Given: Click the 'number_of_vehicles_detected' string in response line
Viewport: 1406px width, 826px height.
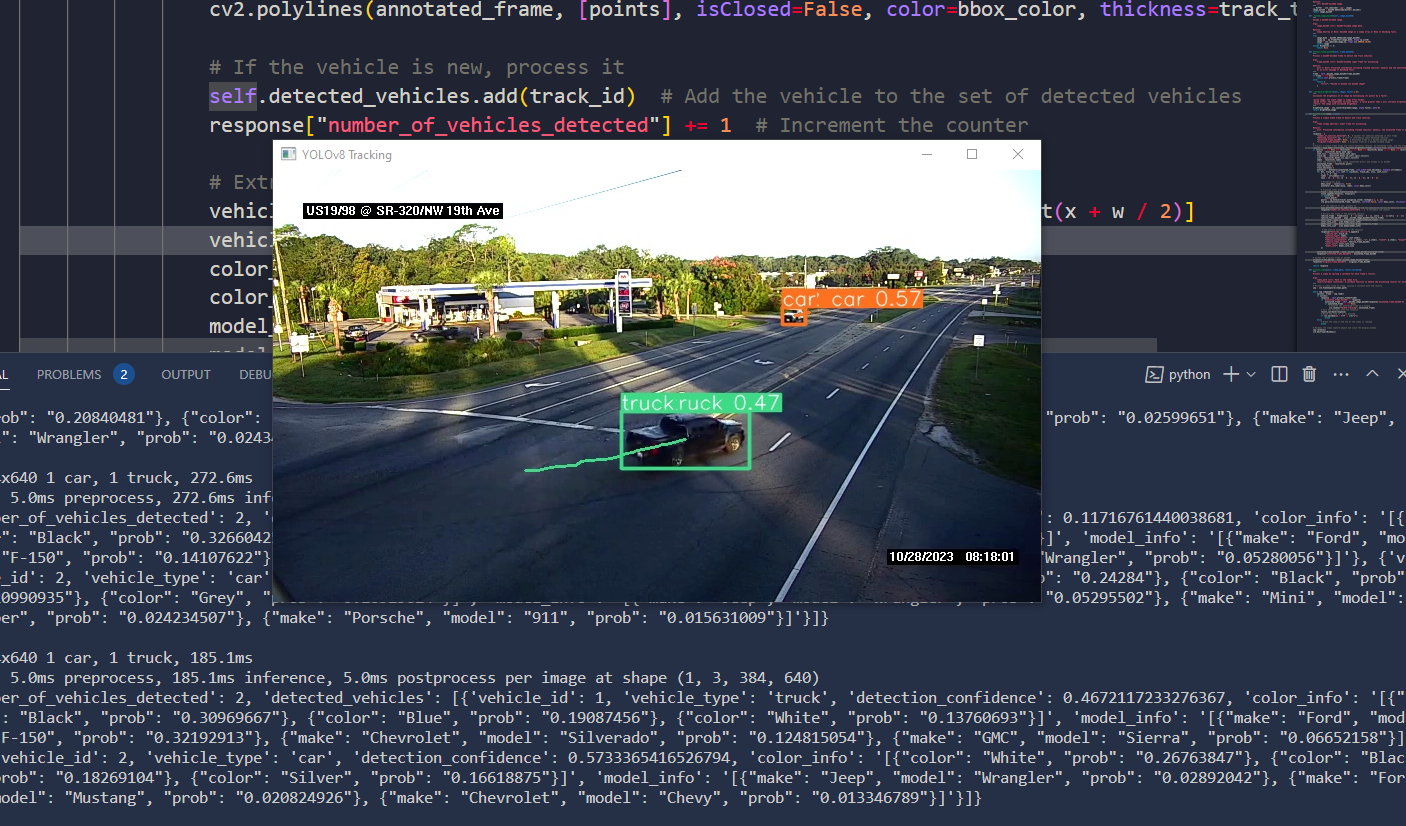Looking at the screenshot, I should 489,125.
